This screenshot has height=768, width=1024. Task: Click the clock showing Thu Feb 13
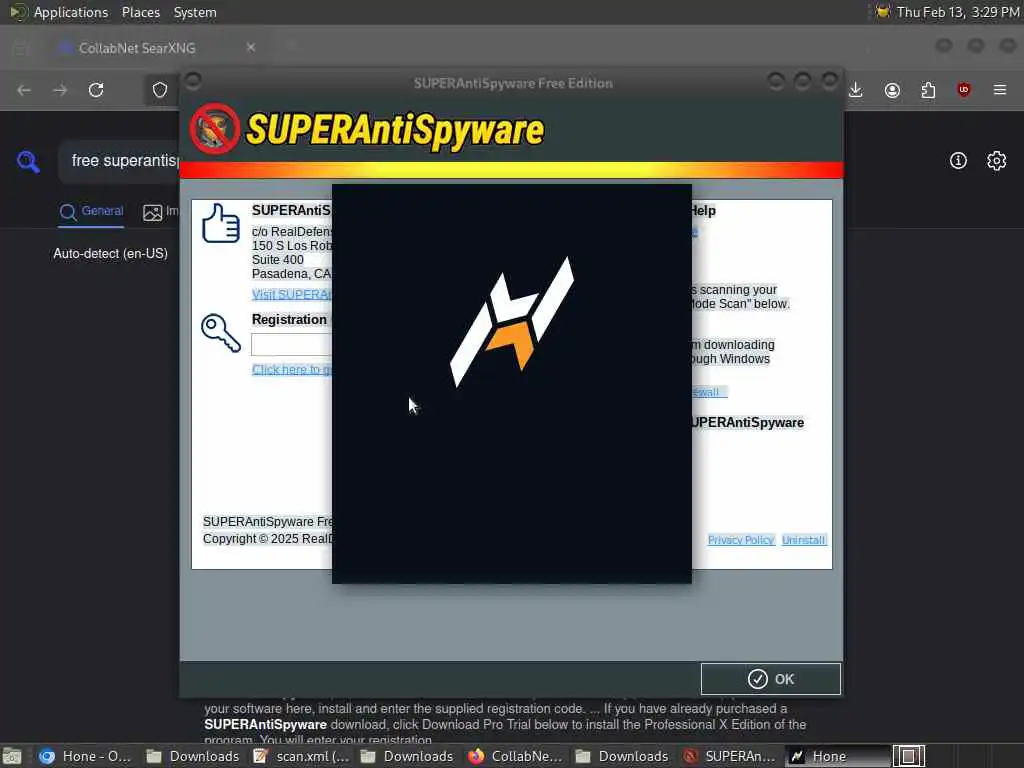tap(958, 12)
